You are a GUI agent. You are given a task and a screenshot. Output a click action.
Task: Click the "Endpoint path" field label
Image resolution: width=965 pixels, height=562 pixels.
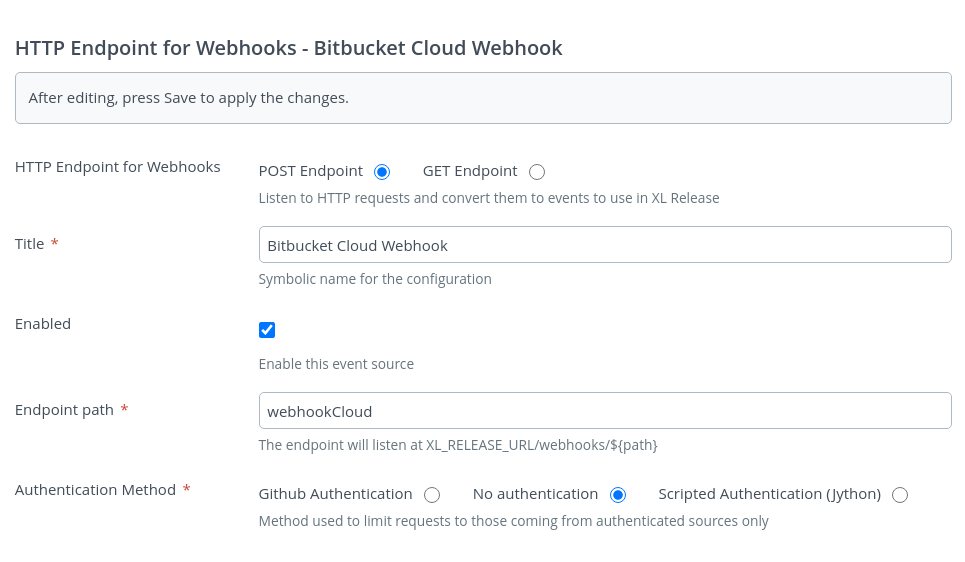[63, 410]
